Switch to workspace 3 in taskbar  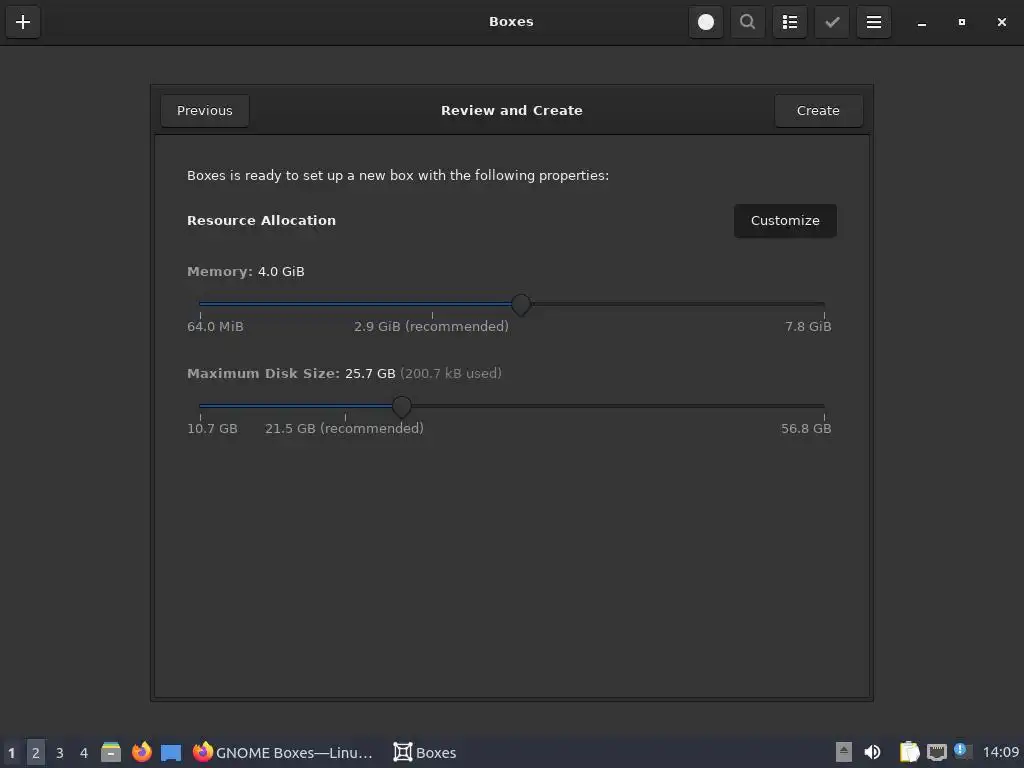[x=59, y=753]
